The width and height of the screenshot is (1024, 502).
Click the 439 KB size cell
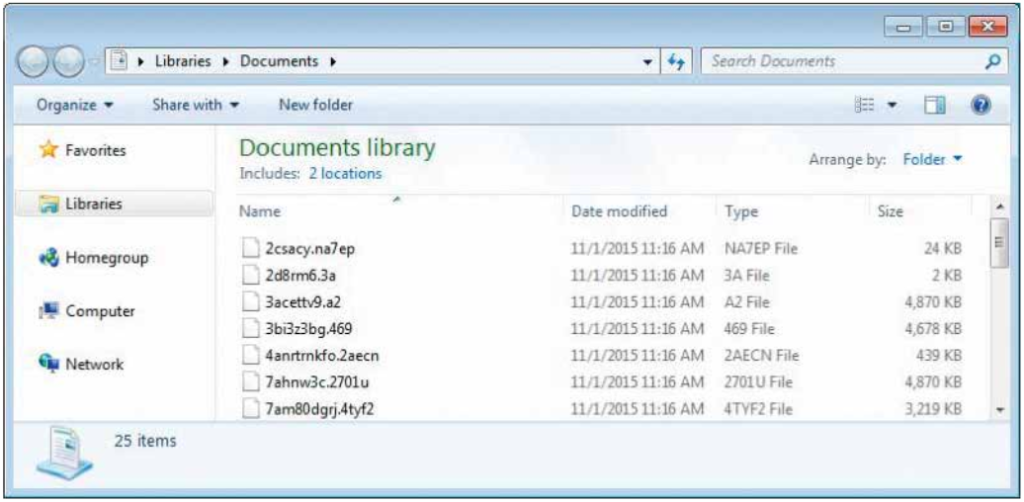click(x=941, y=356)
